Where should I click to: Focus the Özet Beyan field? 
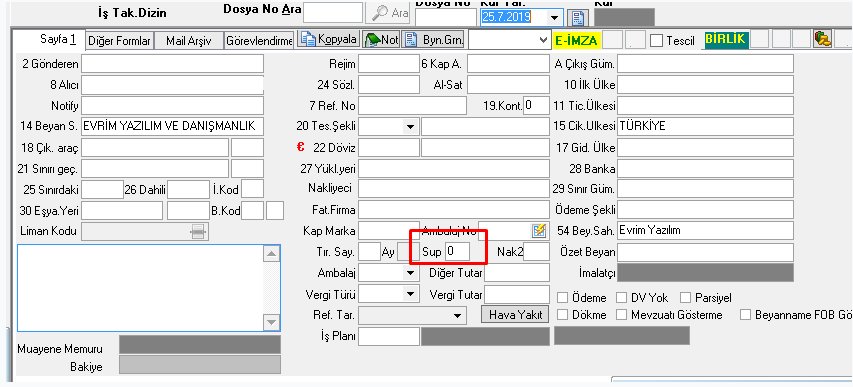(705, 252)
